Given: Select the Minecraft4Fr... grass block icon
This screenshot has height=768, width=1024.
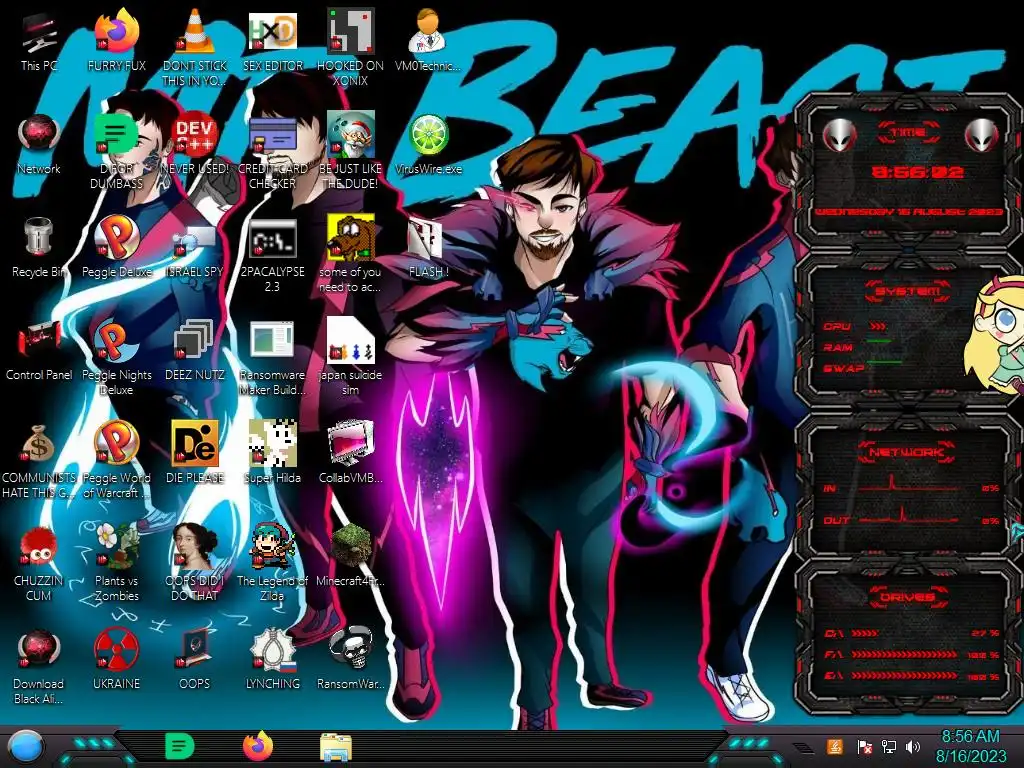Looking at the screenshot, I should tap(350, 556).
